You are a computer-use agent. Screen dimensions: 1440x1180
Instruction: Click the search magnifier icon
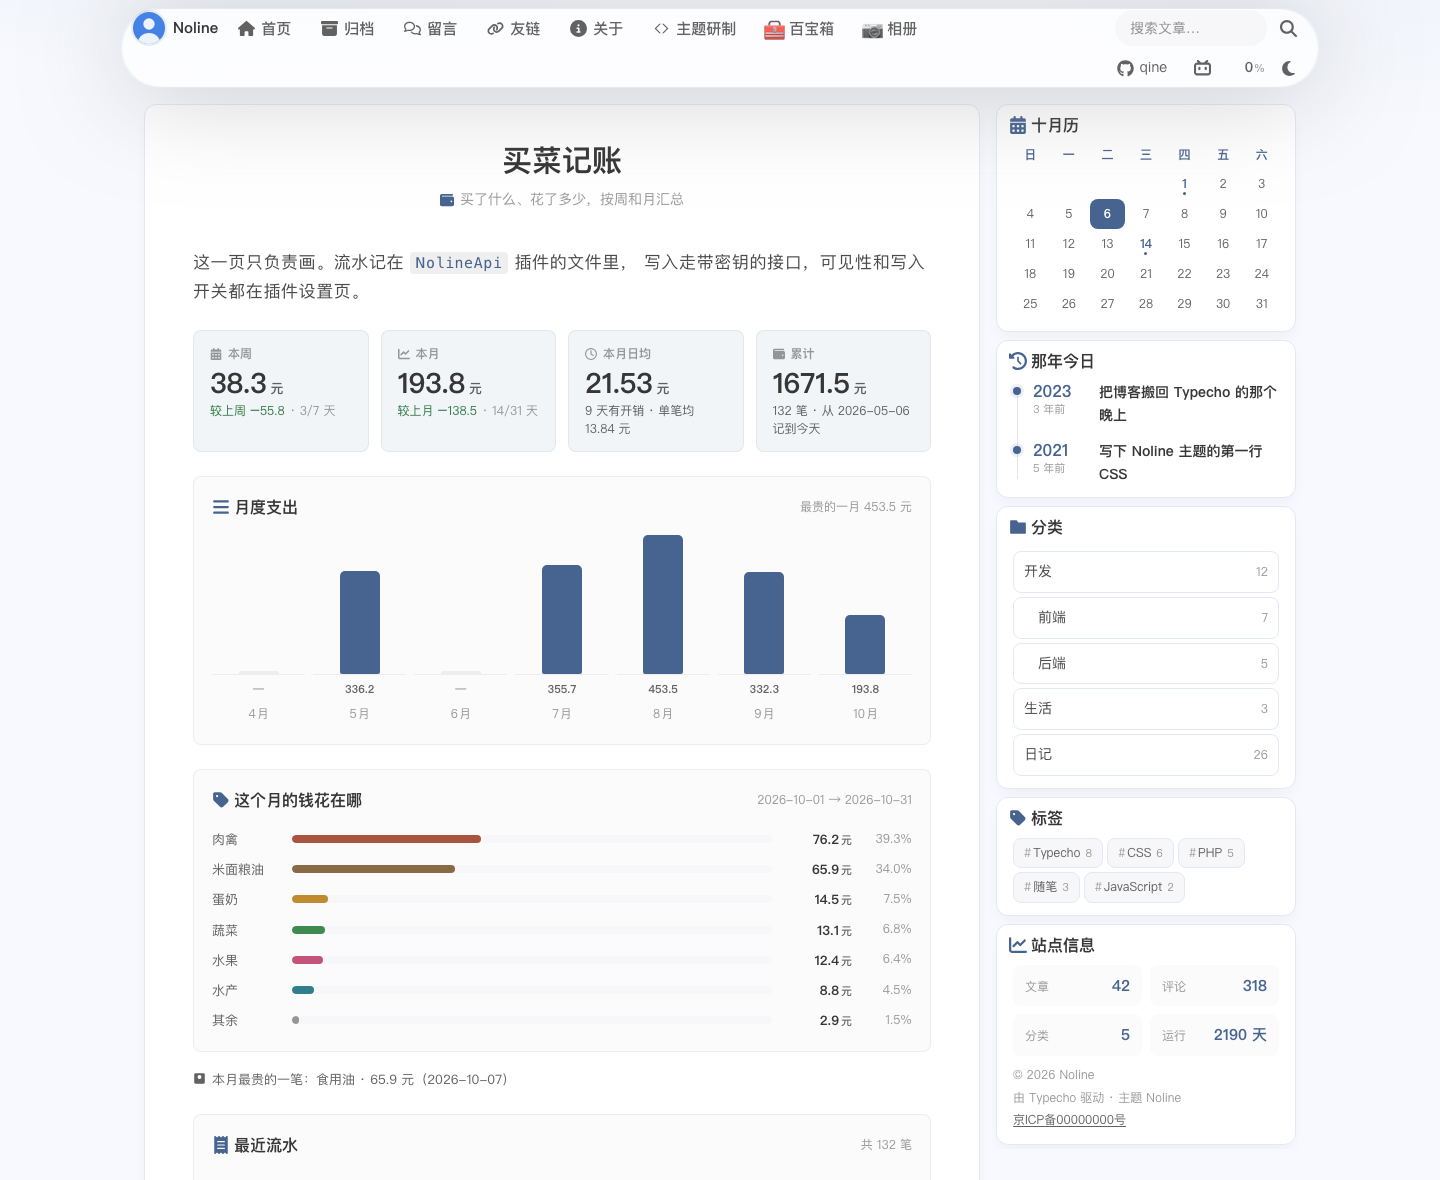pos(1288,29)
